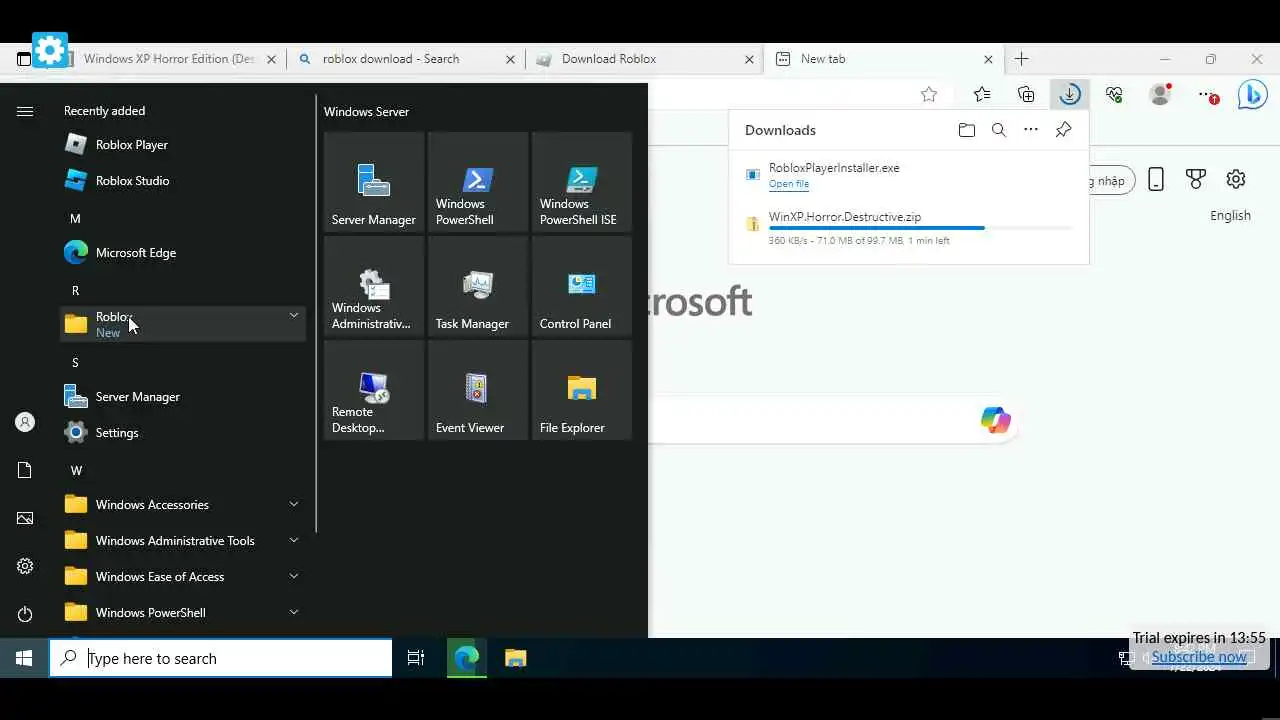Viewport: 1280px width, 720px height.
Task: Open the Power options button
Action: 25,614
